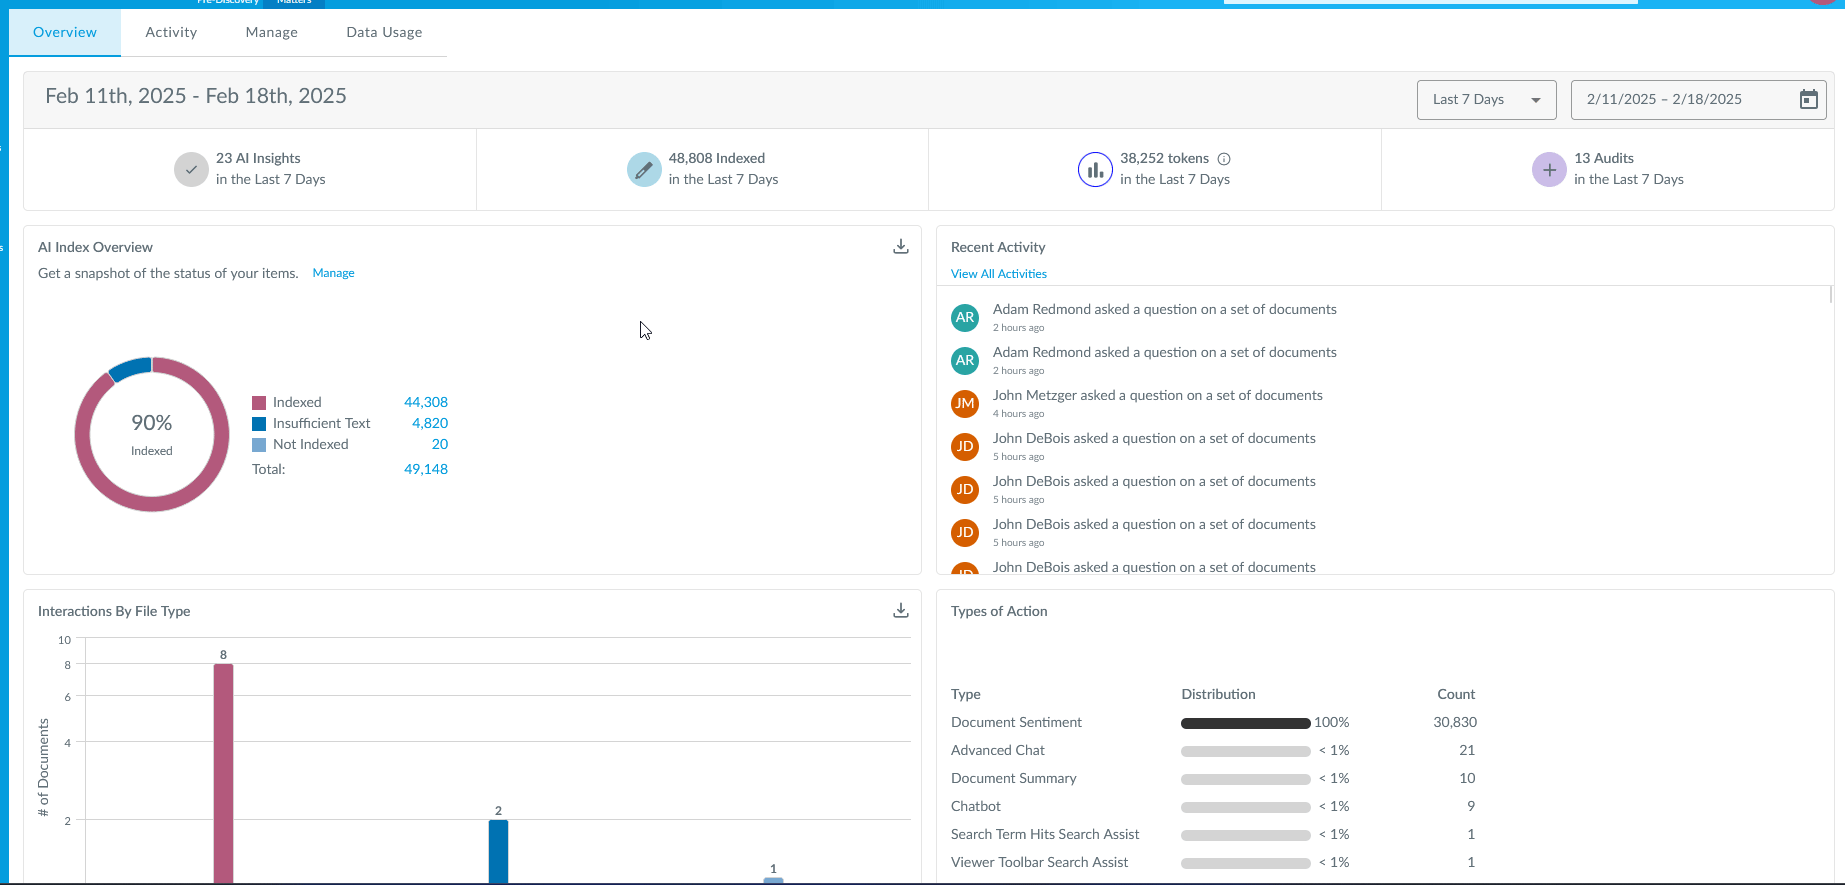Click the Manage link in AI Index Overview
This screenshot has width=1845, height=885.
point(333,273)
